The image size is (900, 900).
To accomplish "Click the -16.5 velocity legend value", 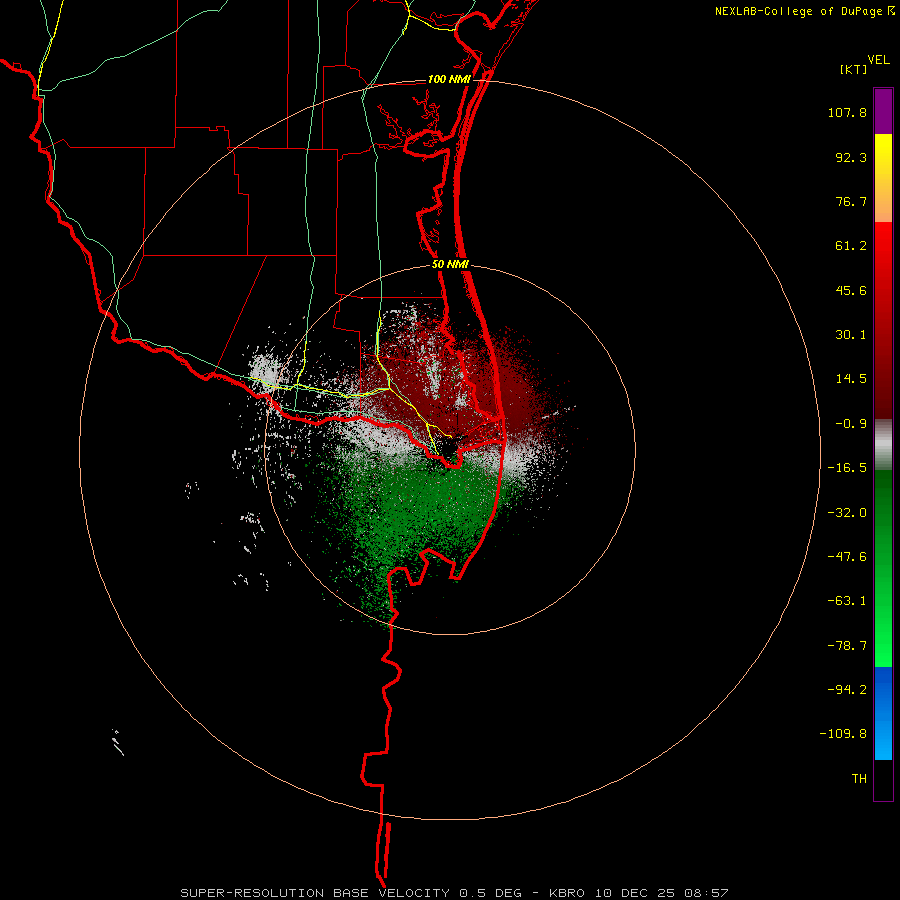I will (847, 468).
